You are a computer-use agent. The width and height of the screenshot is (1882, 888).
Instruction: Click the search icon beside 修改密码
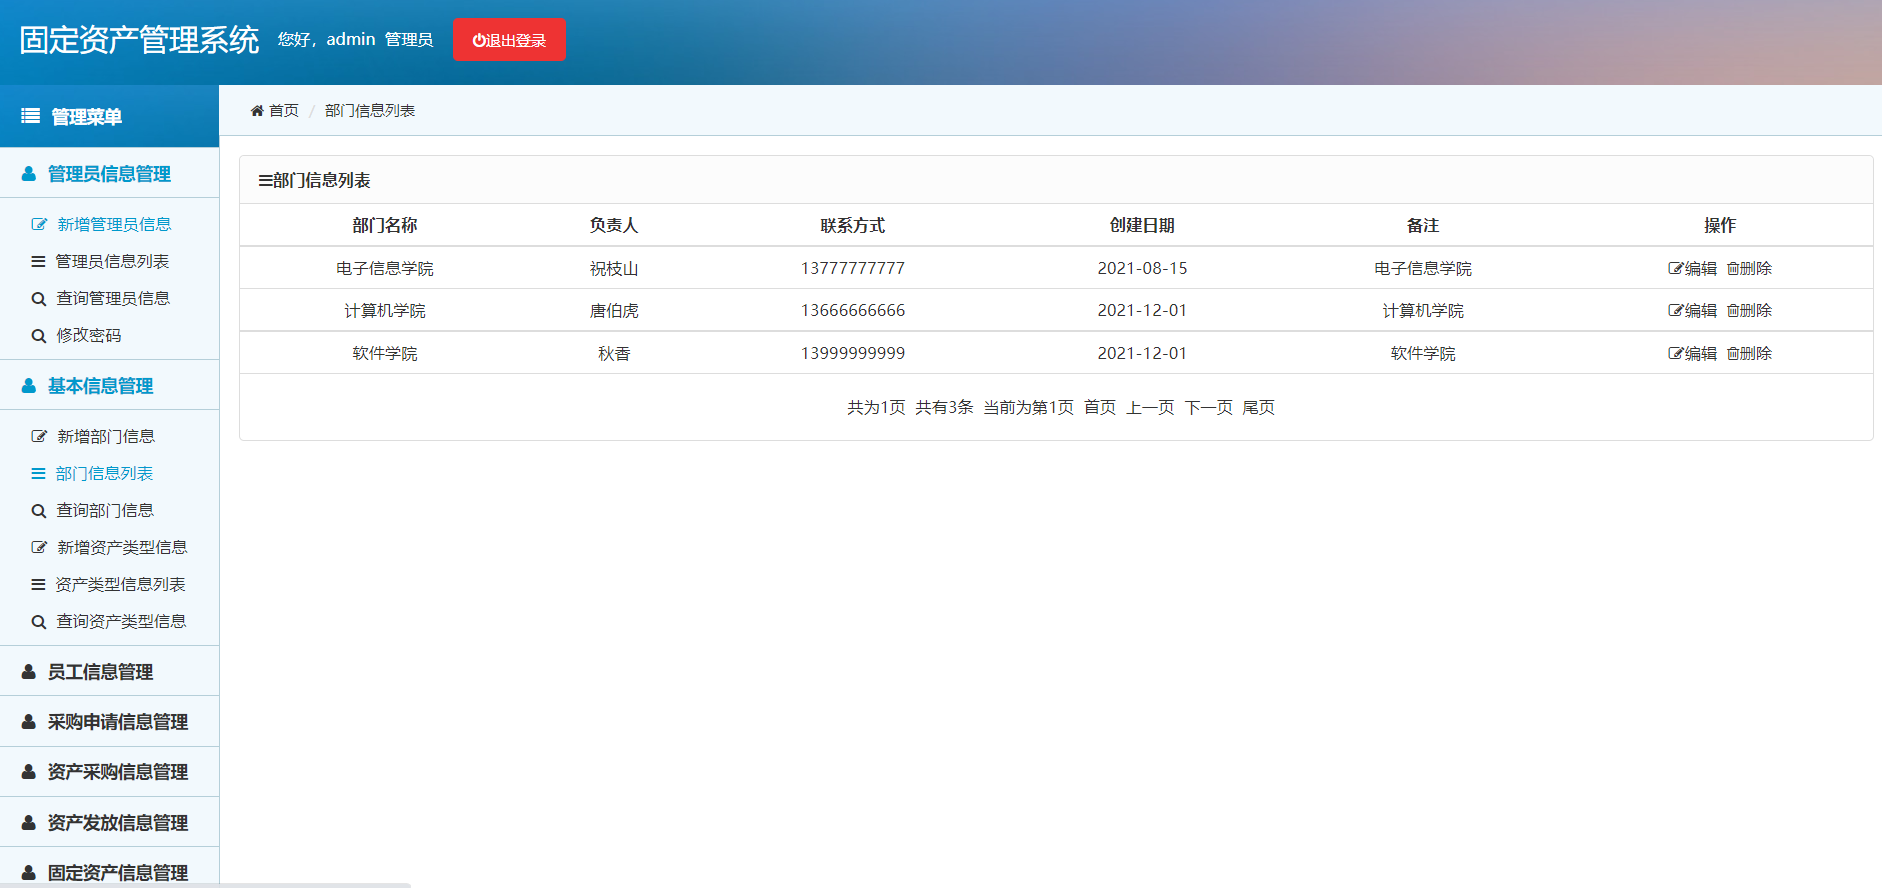tap(39, 335)
